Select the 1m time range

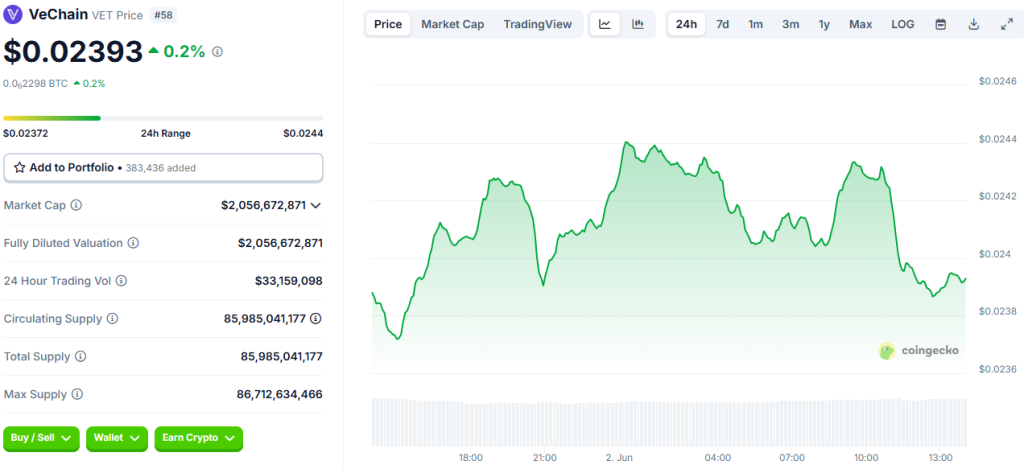coord(756,24)
